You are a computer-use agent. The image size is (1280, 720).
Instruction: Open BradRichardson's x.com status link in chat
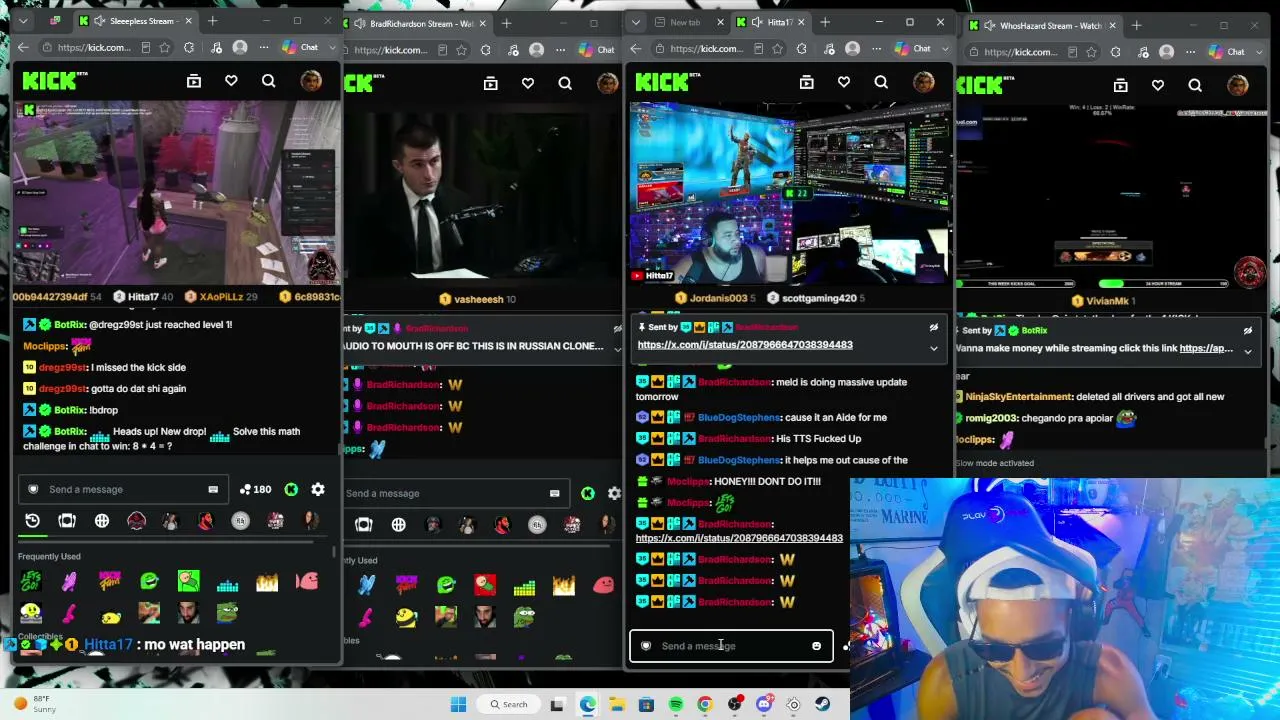[739, 538]
